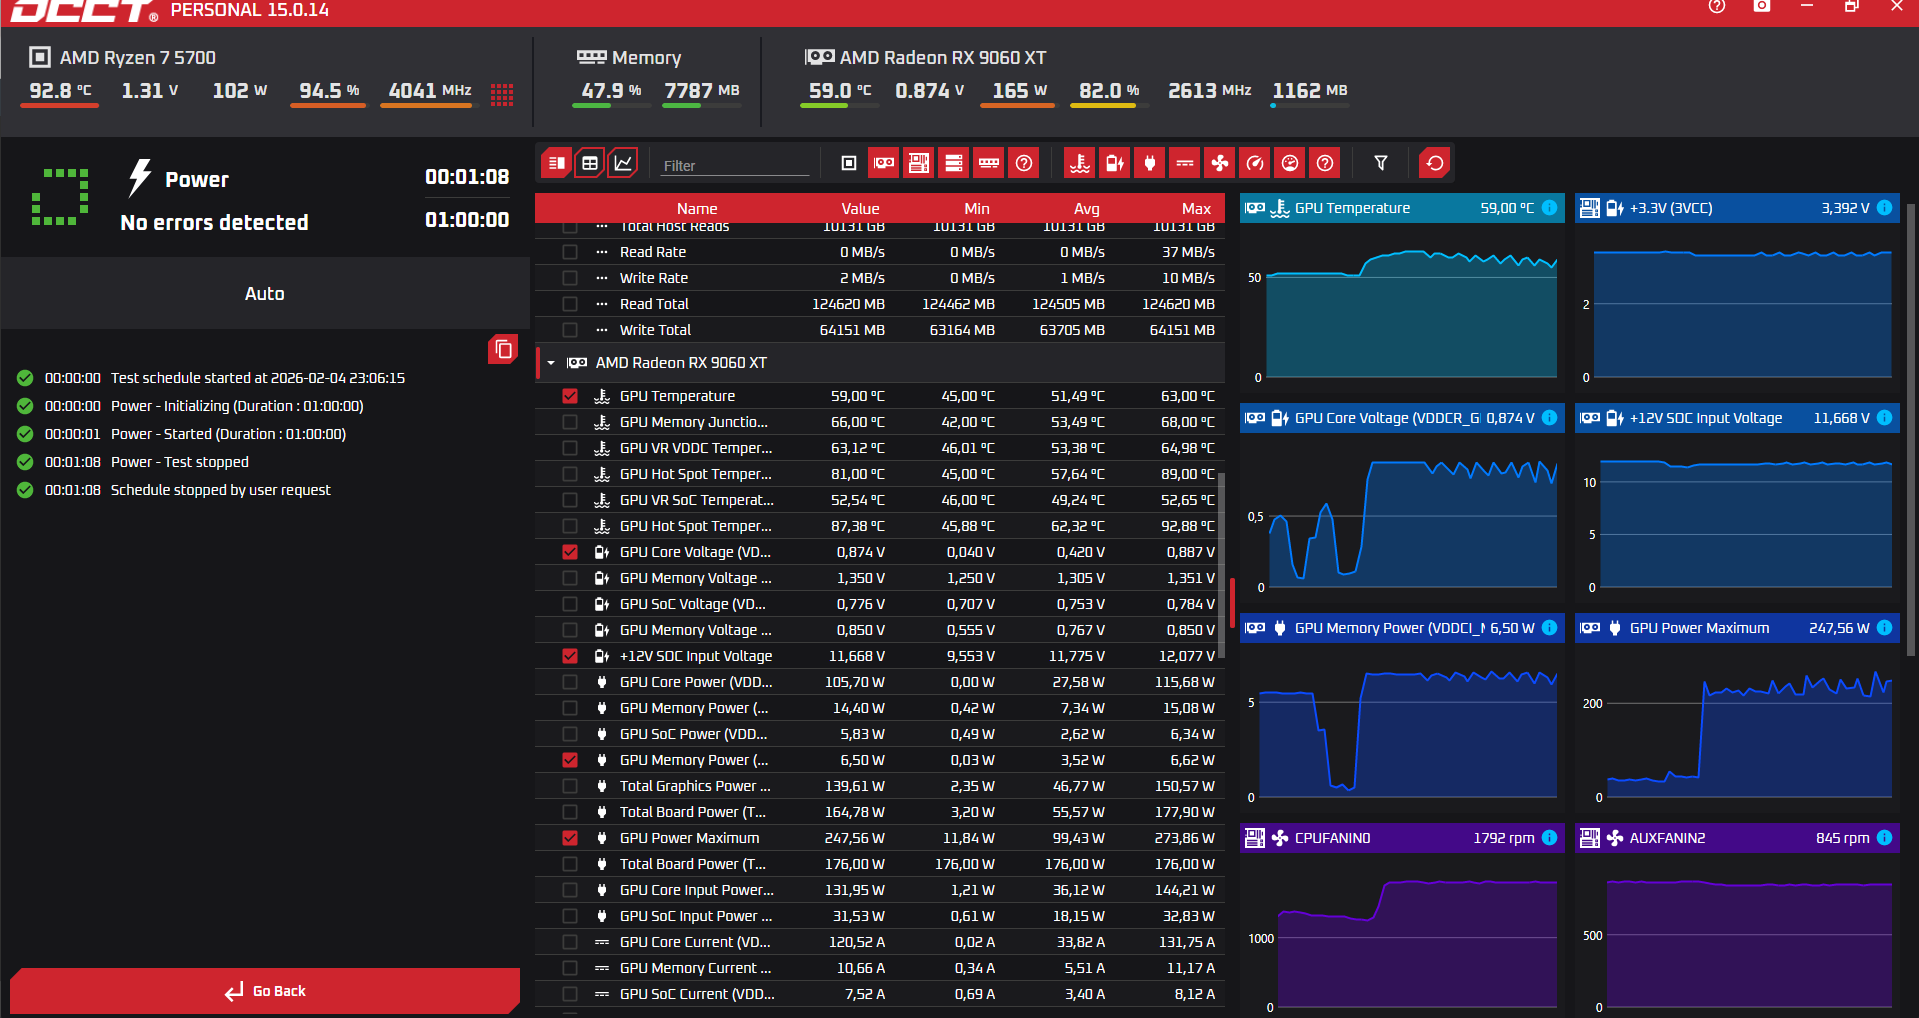Switch to combined table and graph view
This screenshot has height=1018, width=1919.
557,163
